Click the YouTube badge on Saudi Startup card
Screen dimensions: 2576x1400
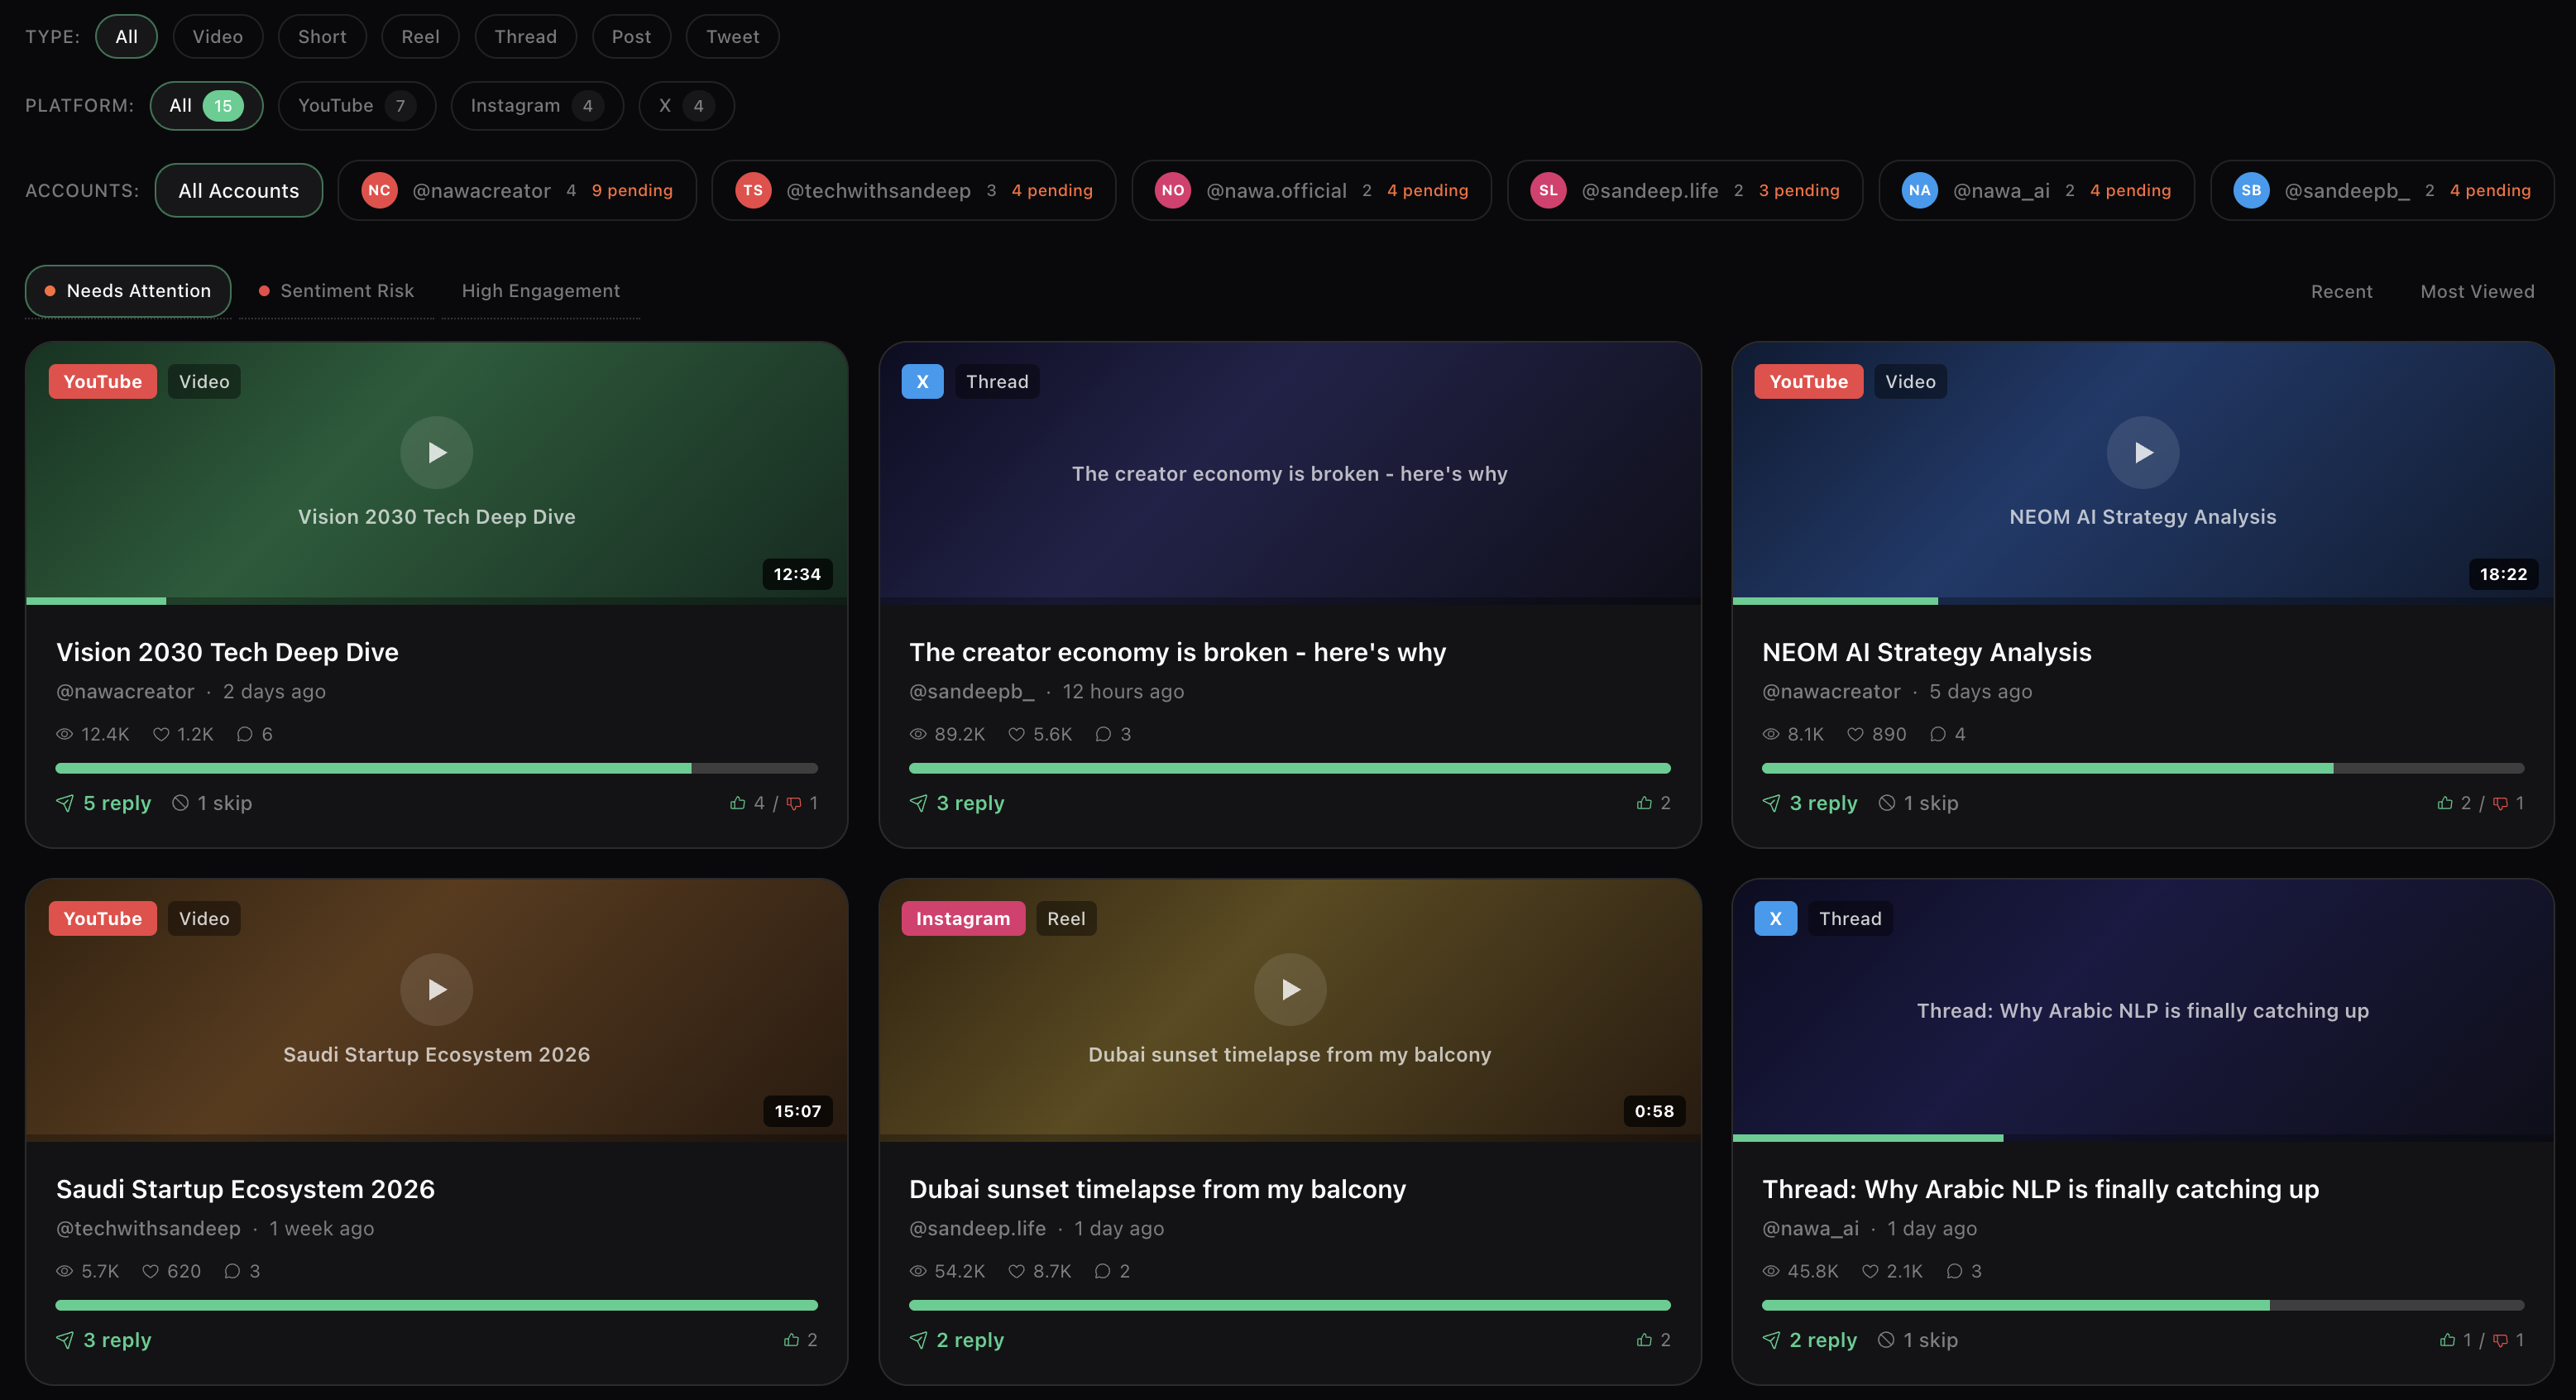click(x=102, y=918)
